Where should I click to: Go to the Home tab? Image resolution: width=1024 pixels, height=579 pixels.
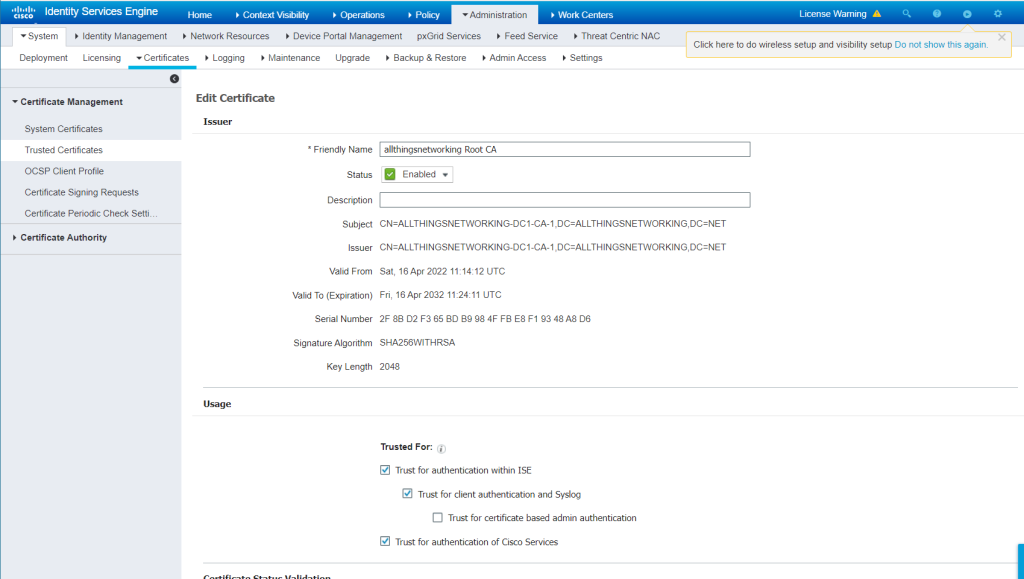pyautogui.click(x=199, y=14)
